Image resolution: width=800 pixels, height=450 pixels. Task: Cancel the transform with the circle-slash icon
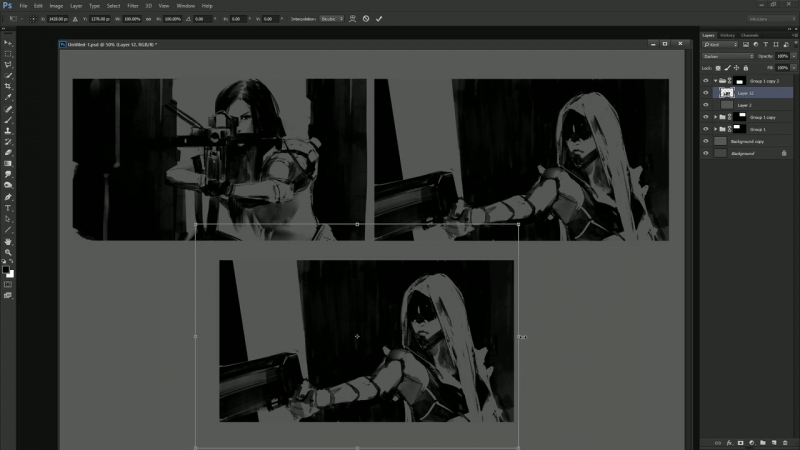tap(366, 18)
